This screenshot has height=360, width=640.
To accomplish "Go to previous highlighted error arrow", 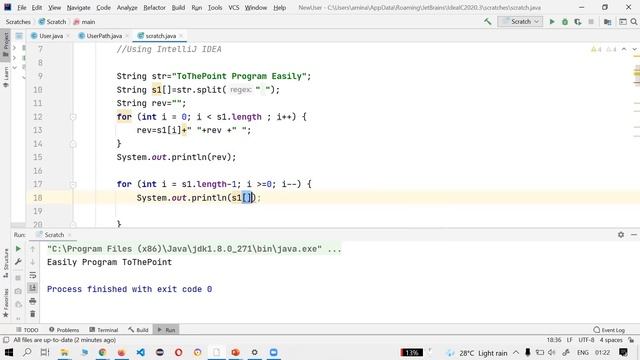I will point(624,49).
